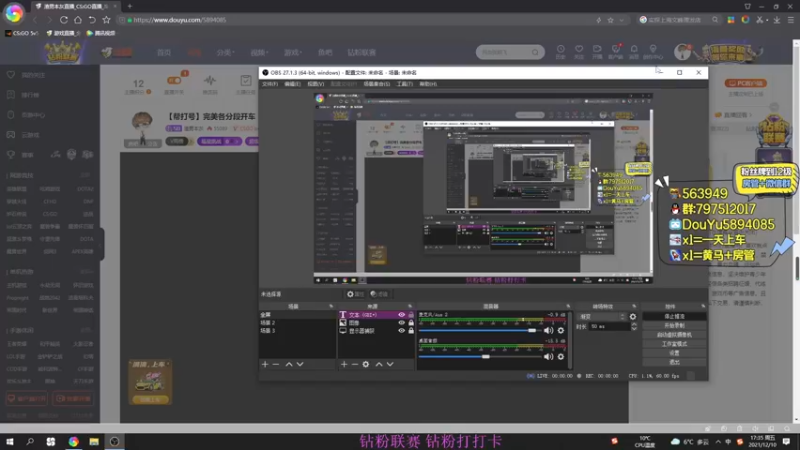Increase the transition duration stepper

(634, 324)
